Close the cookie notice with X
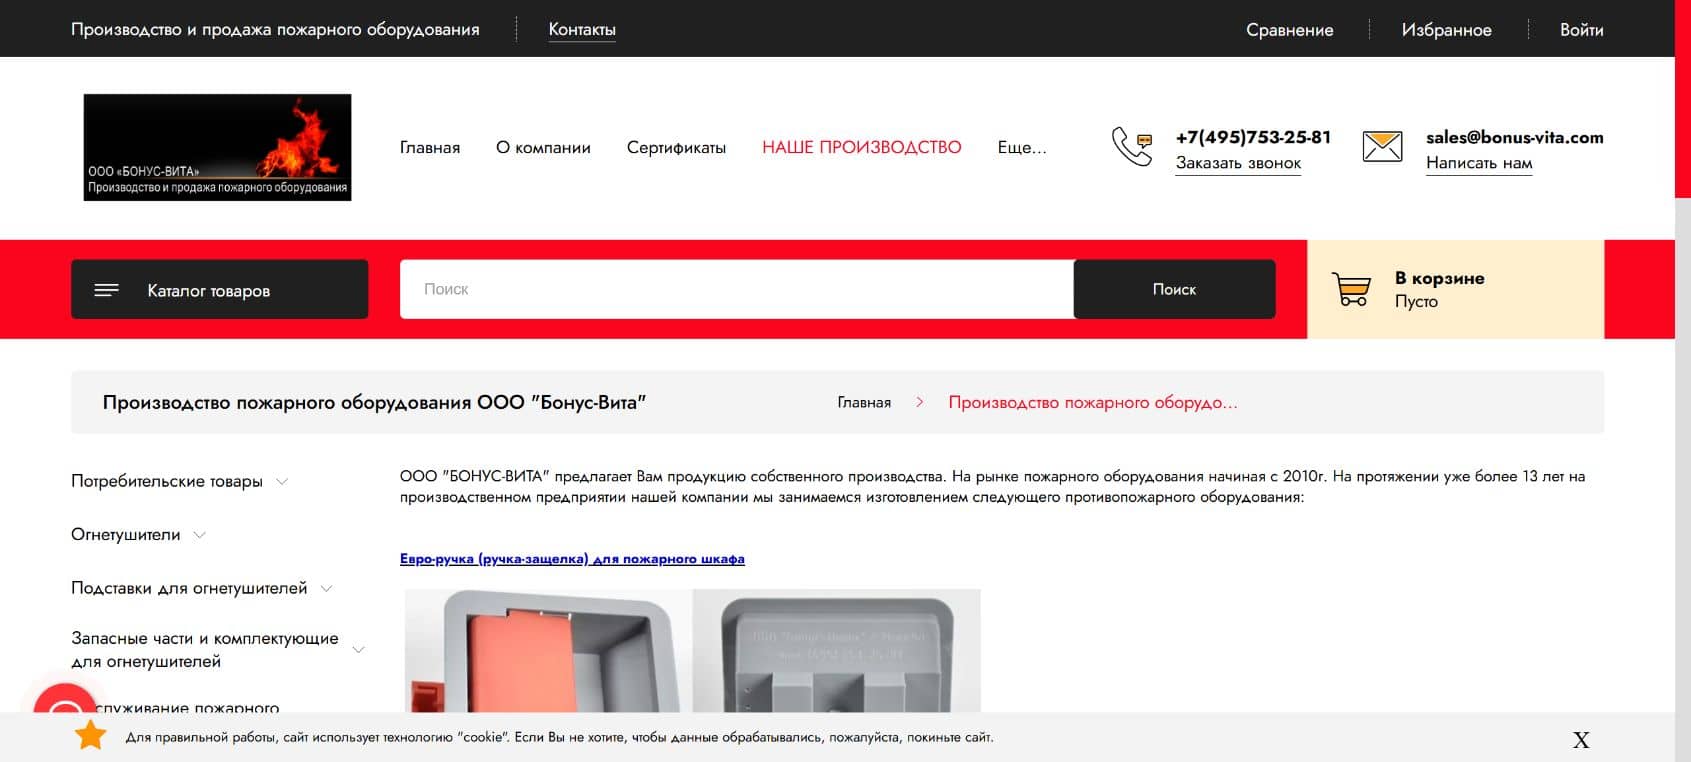Screen dimensions: 1691x762 [1581, 740]
